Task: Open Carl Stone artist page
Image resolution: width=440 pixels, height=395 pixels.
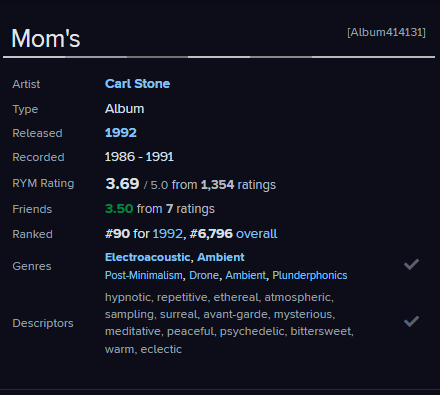Action: pos(137,84)
